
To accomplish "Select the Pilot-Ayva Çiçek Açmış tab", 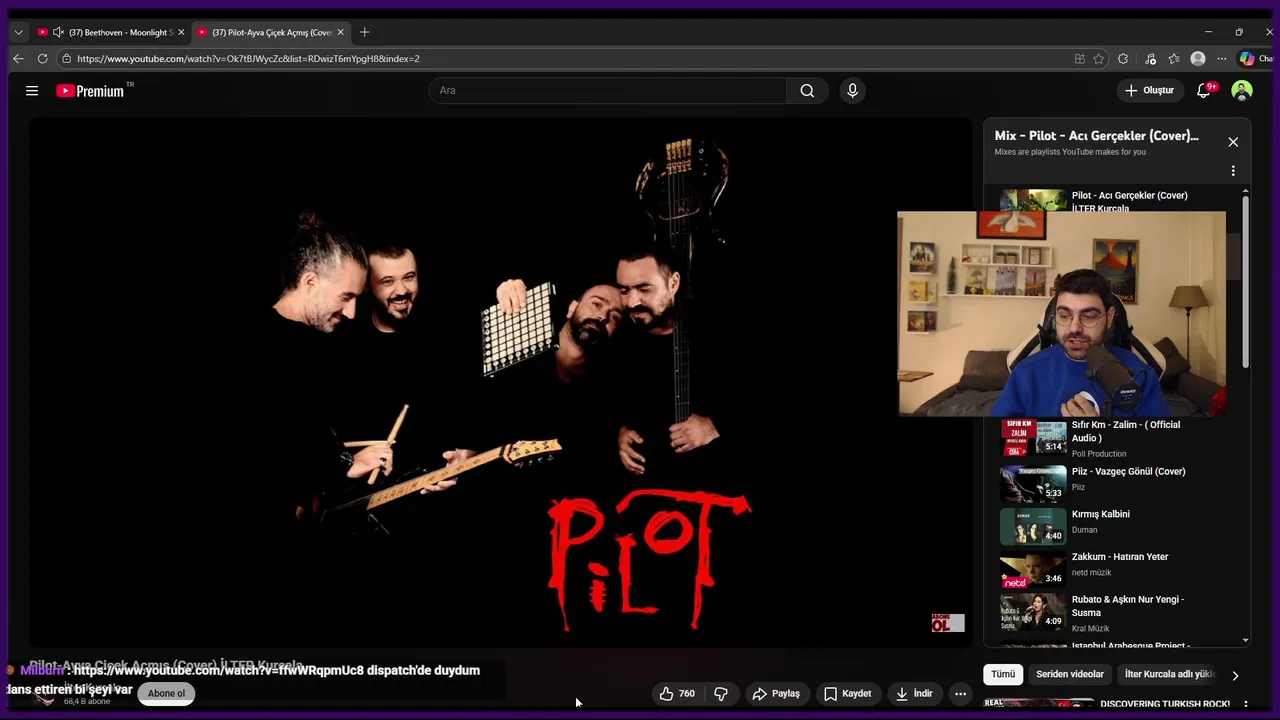I will [270, 32].
